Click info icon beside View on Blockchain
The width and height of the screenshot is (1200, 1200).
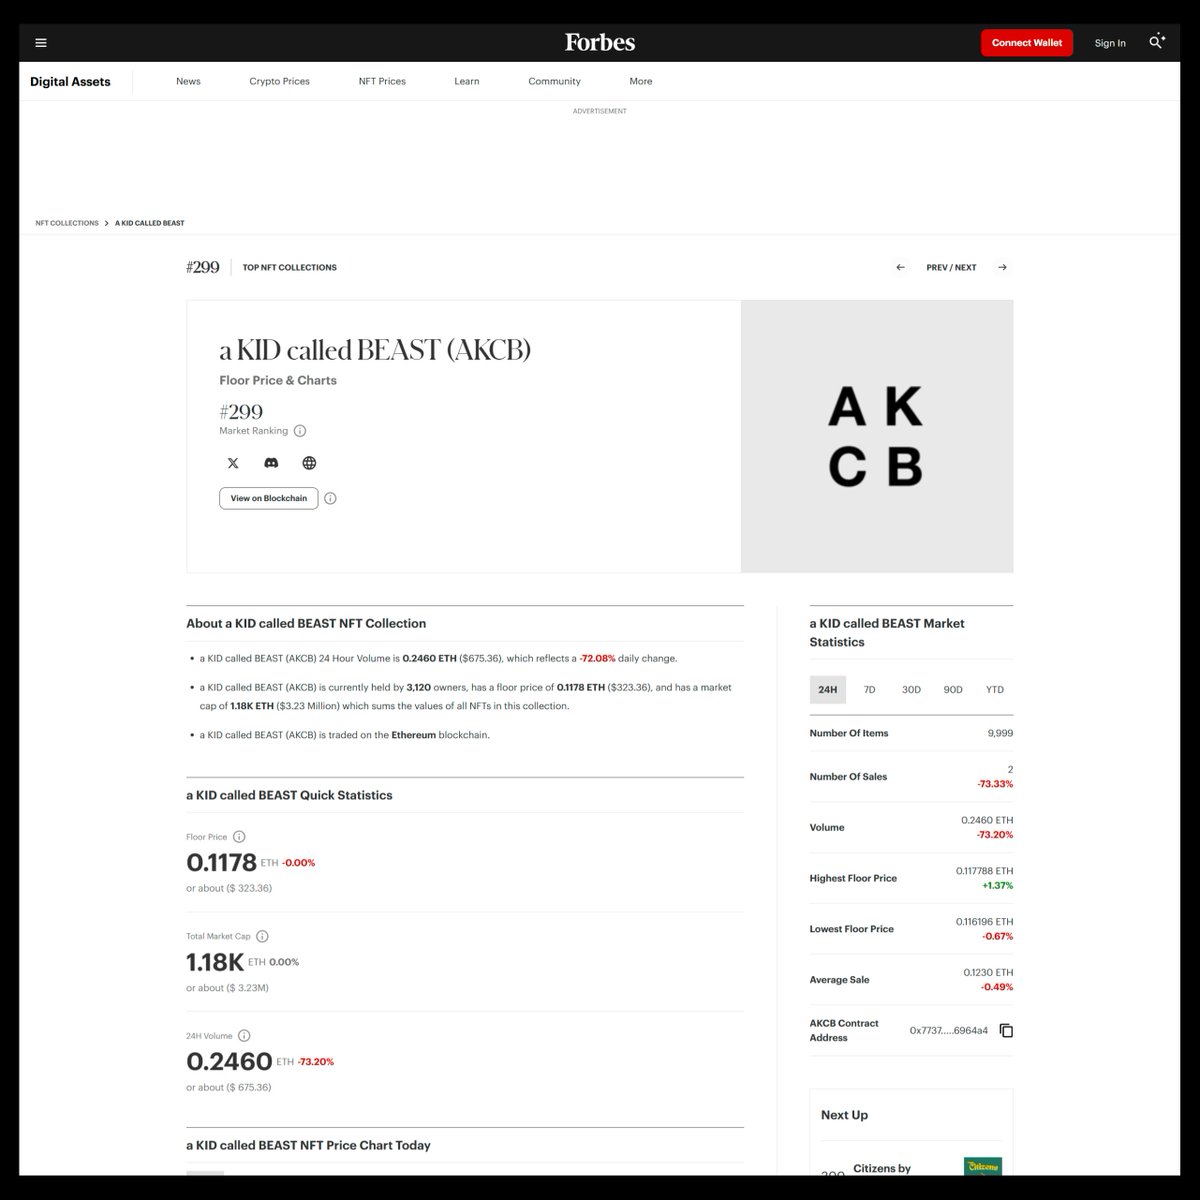point(330,498)
